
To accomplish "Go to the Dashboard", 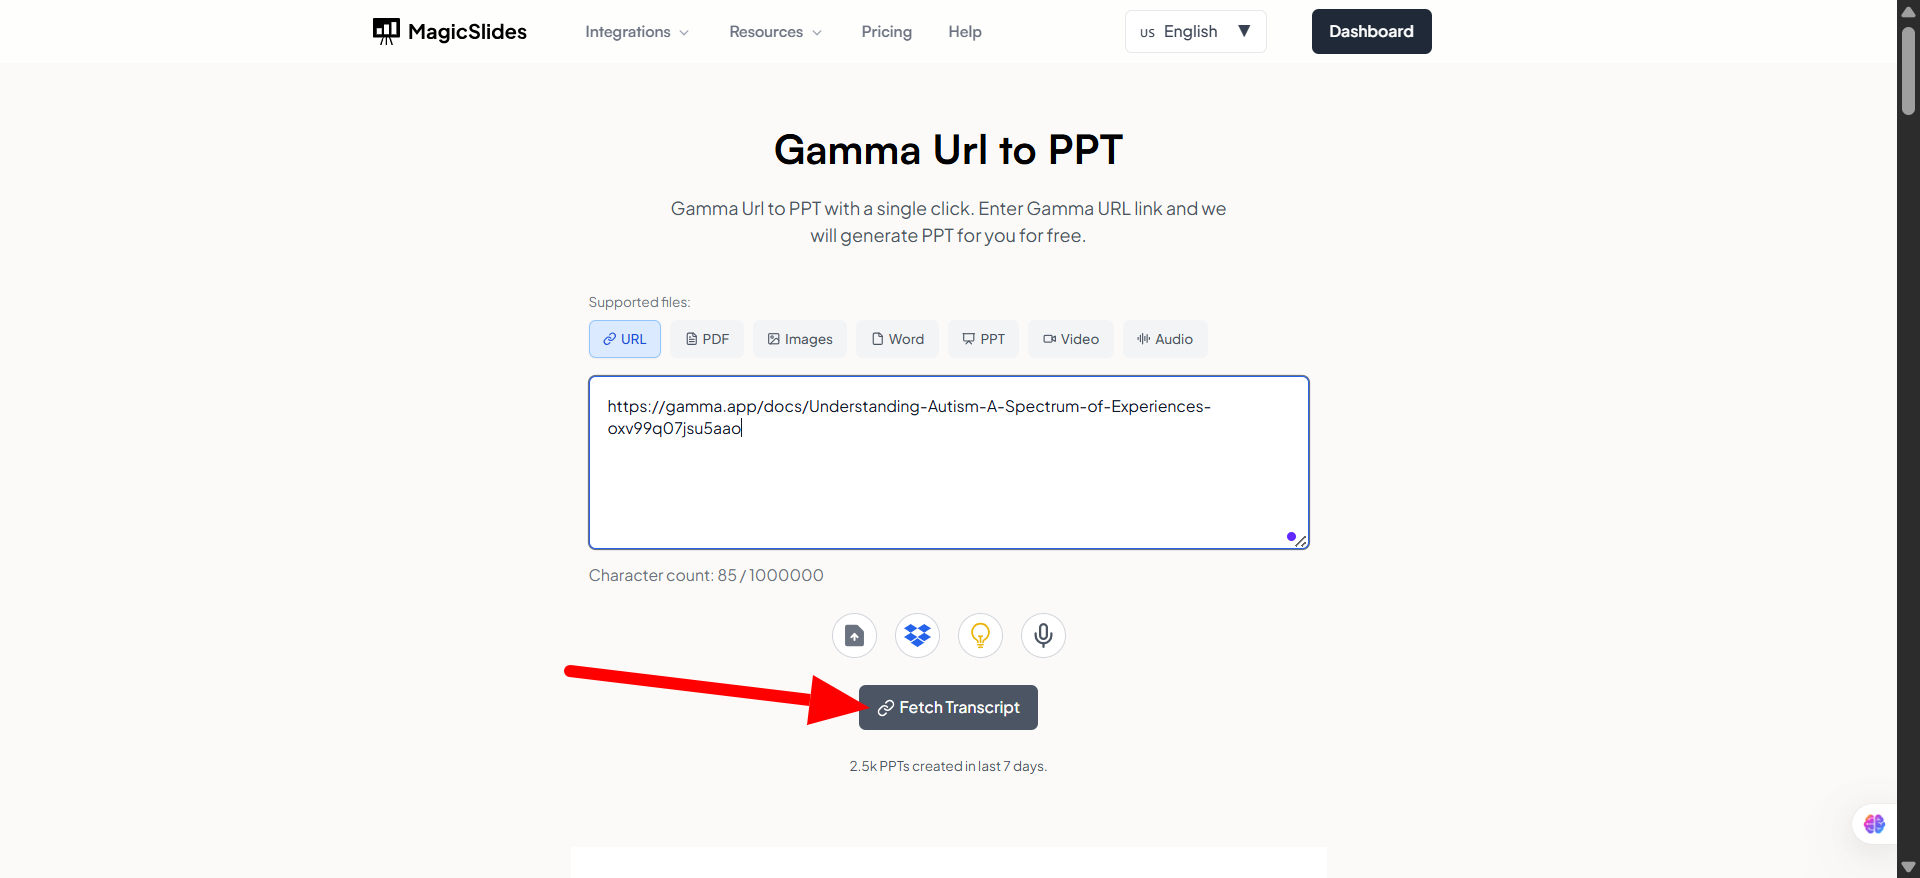I will pos(1371,32).
